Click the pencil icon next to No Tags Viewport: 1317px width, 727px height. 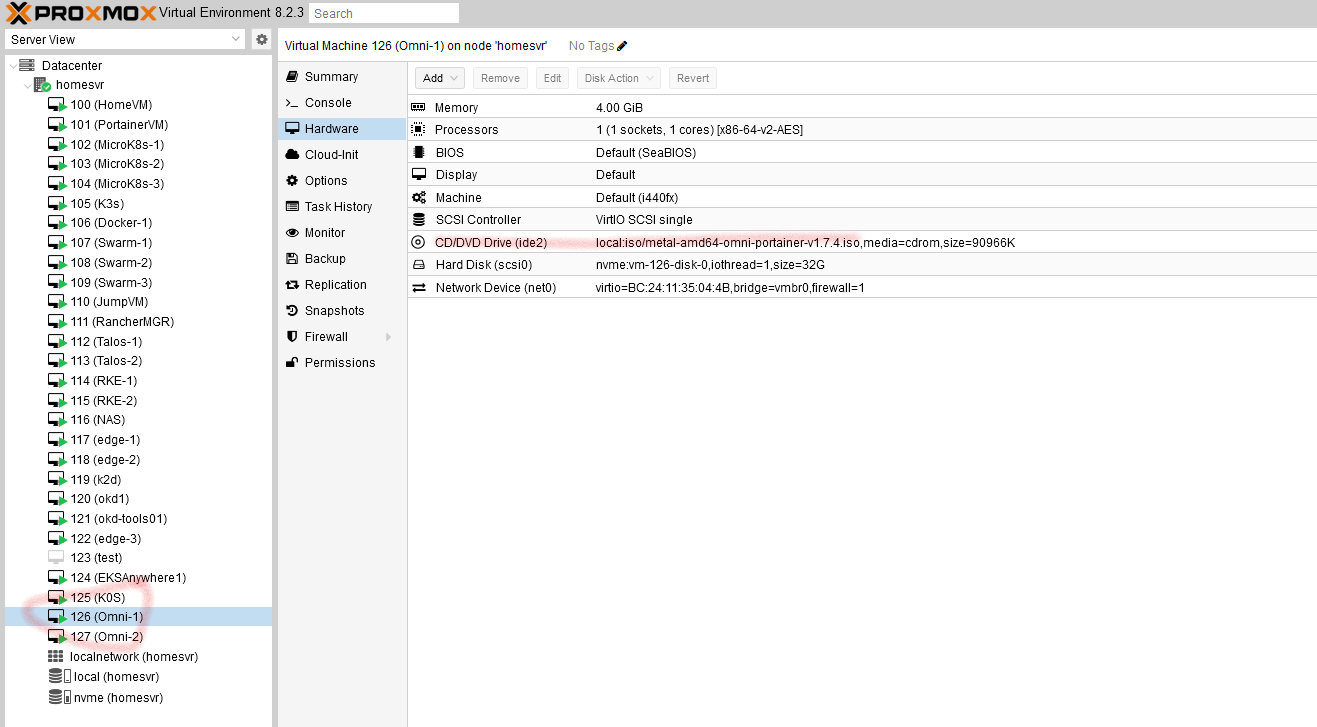622,46
